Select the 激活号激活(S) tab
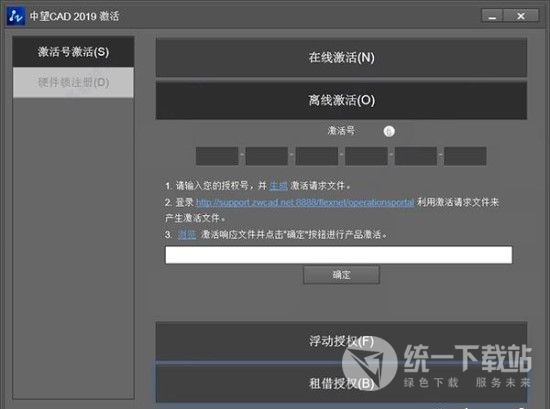 (x=73, y=52)
